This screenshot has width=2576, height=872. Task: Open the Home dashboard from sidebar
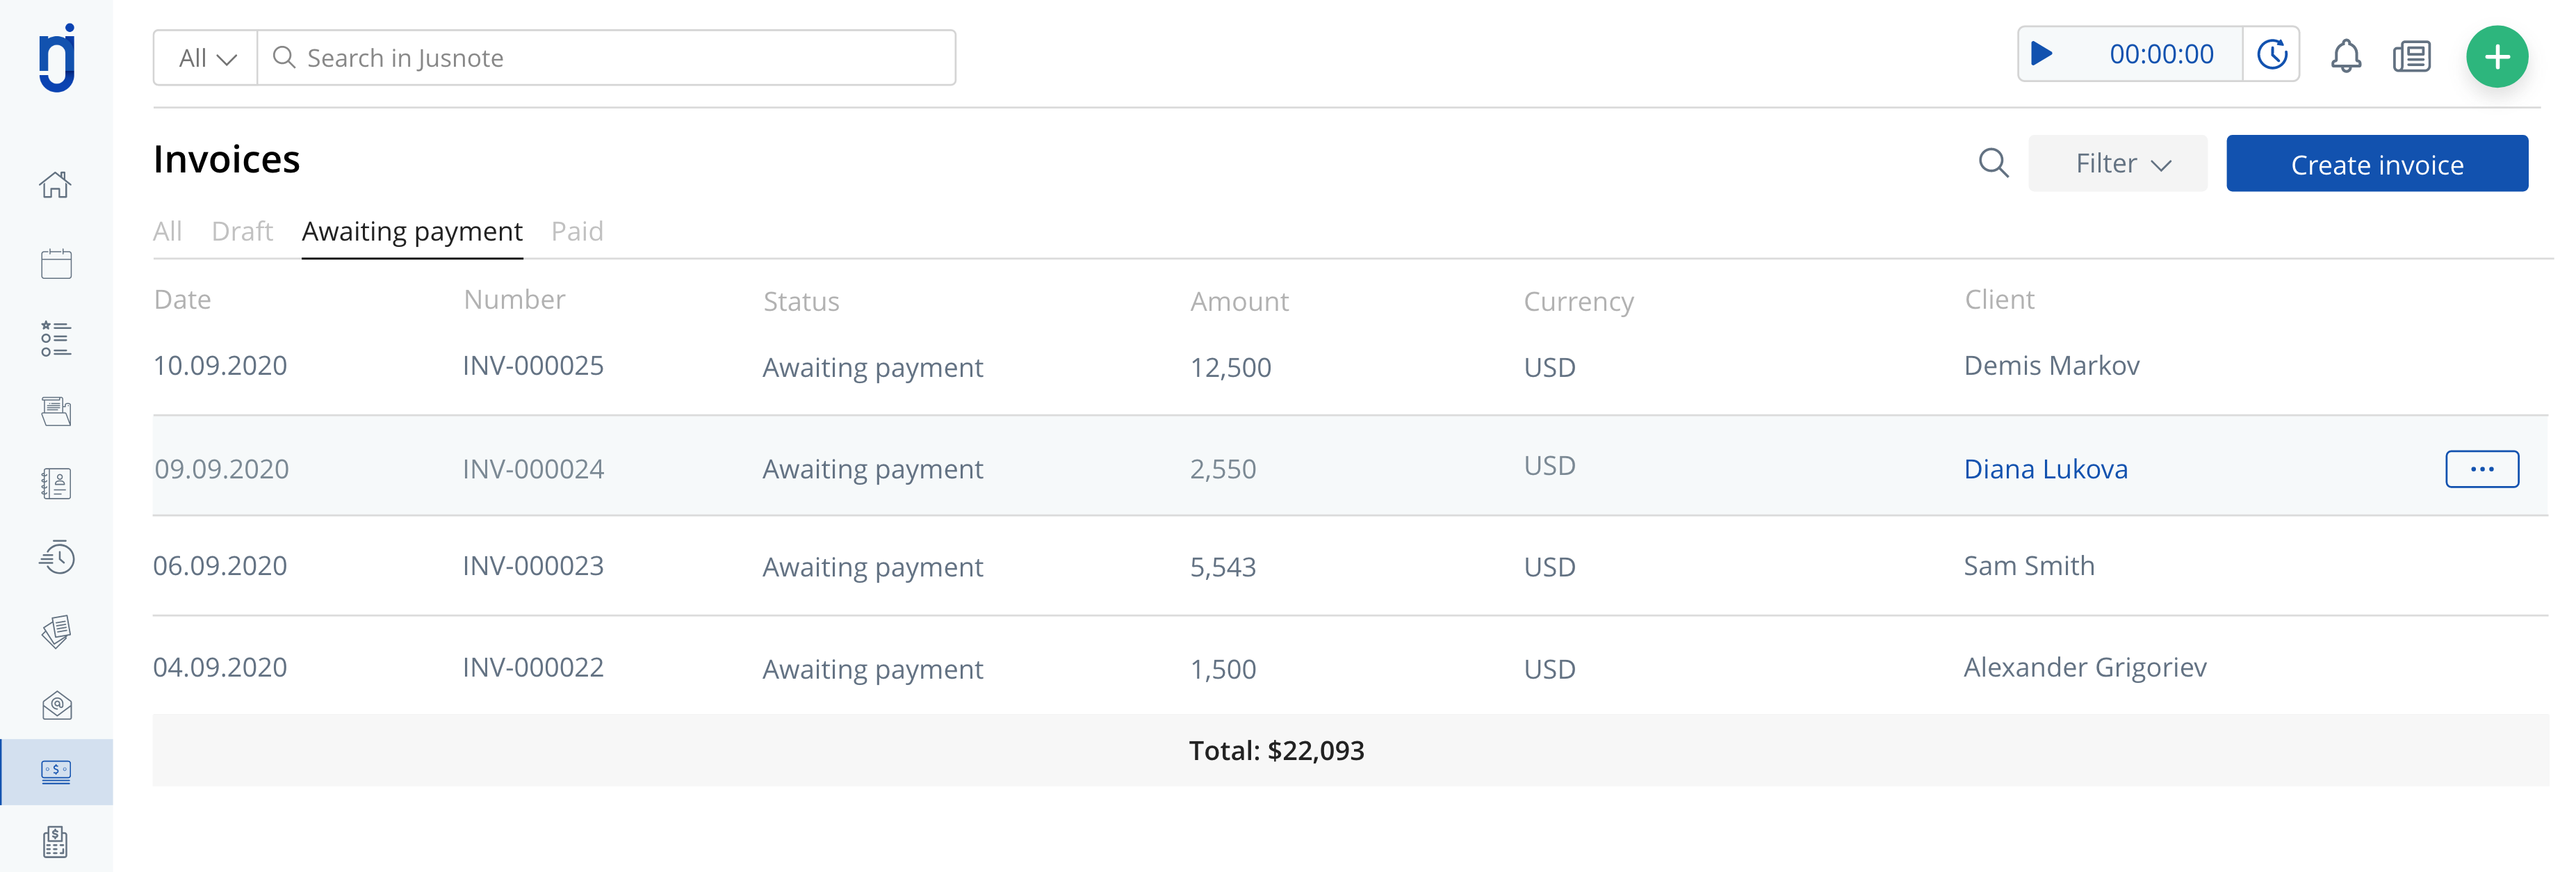click(x=56, y=184)
